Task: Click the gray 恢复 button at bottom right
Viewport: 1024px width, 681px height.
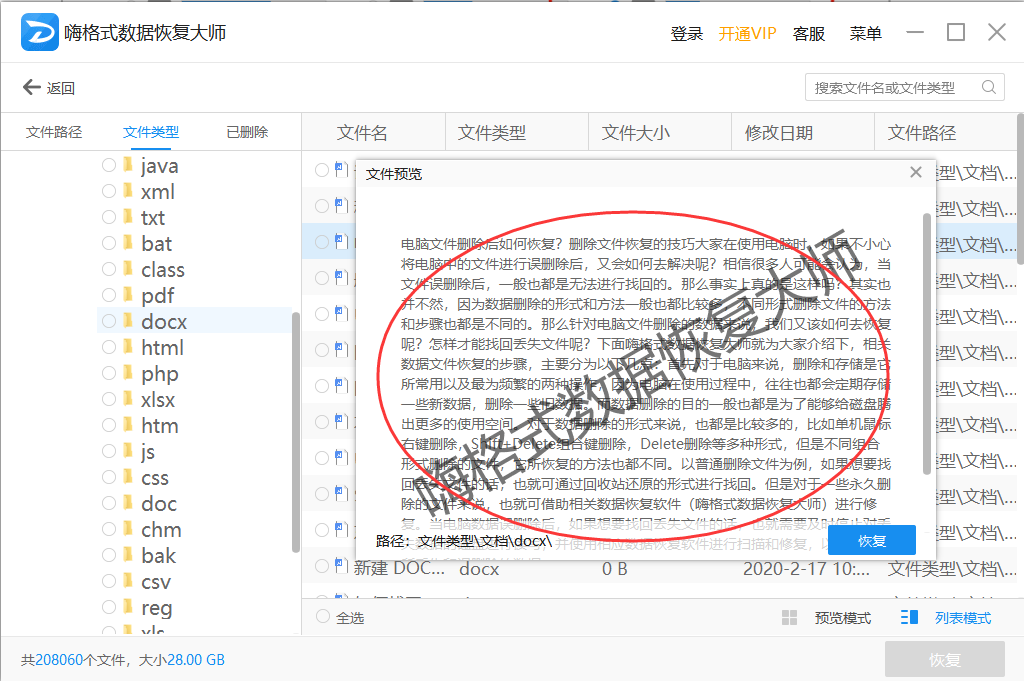Action: pos(944,659)
